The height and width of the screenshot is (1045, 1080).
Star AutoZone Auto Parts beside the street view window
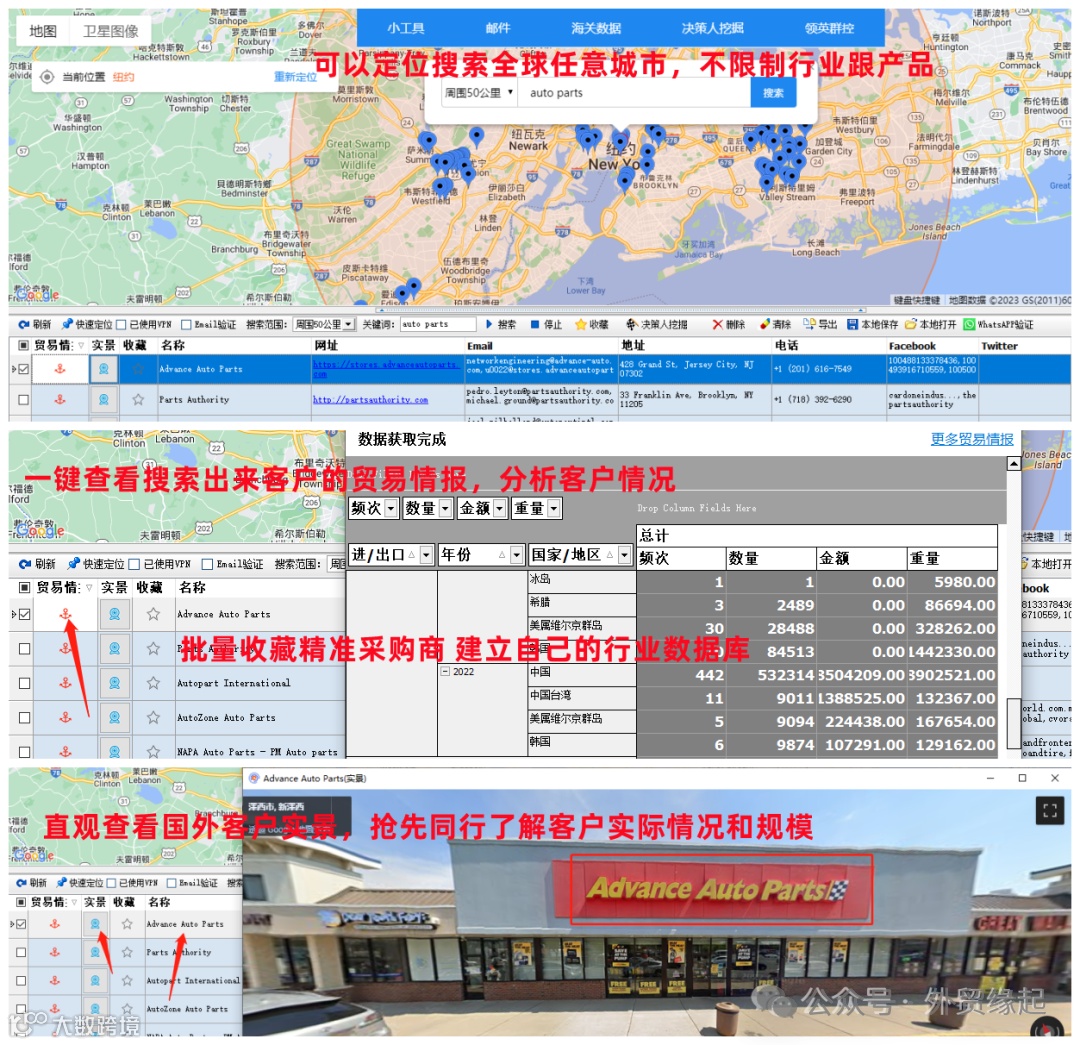pyautogui.click(x=127, y=1008)
